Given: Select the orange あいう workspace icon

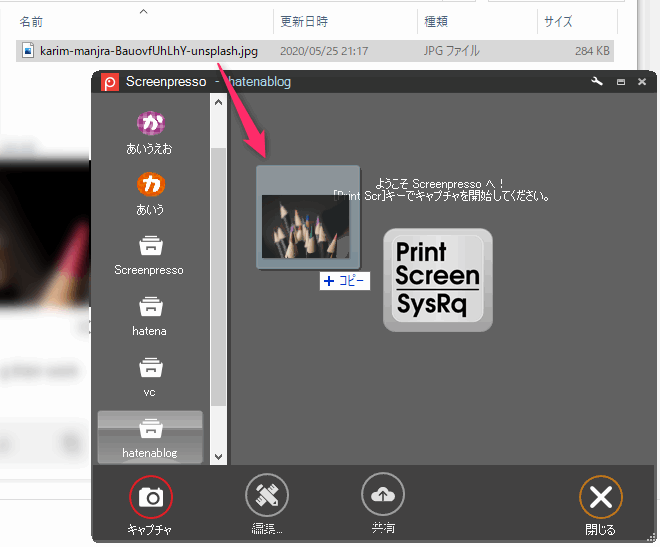Looking at the screenshot, I should click(x=151, y=184).
